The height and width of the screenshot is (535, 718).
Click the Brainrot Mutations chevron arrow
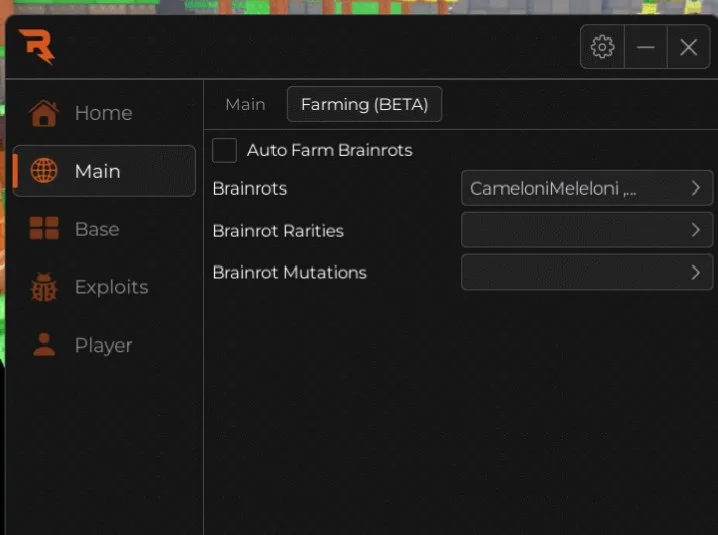(696, 273)
